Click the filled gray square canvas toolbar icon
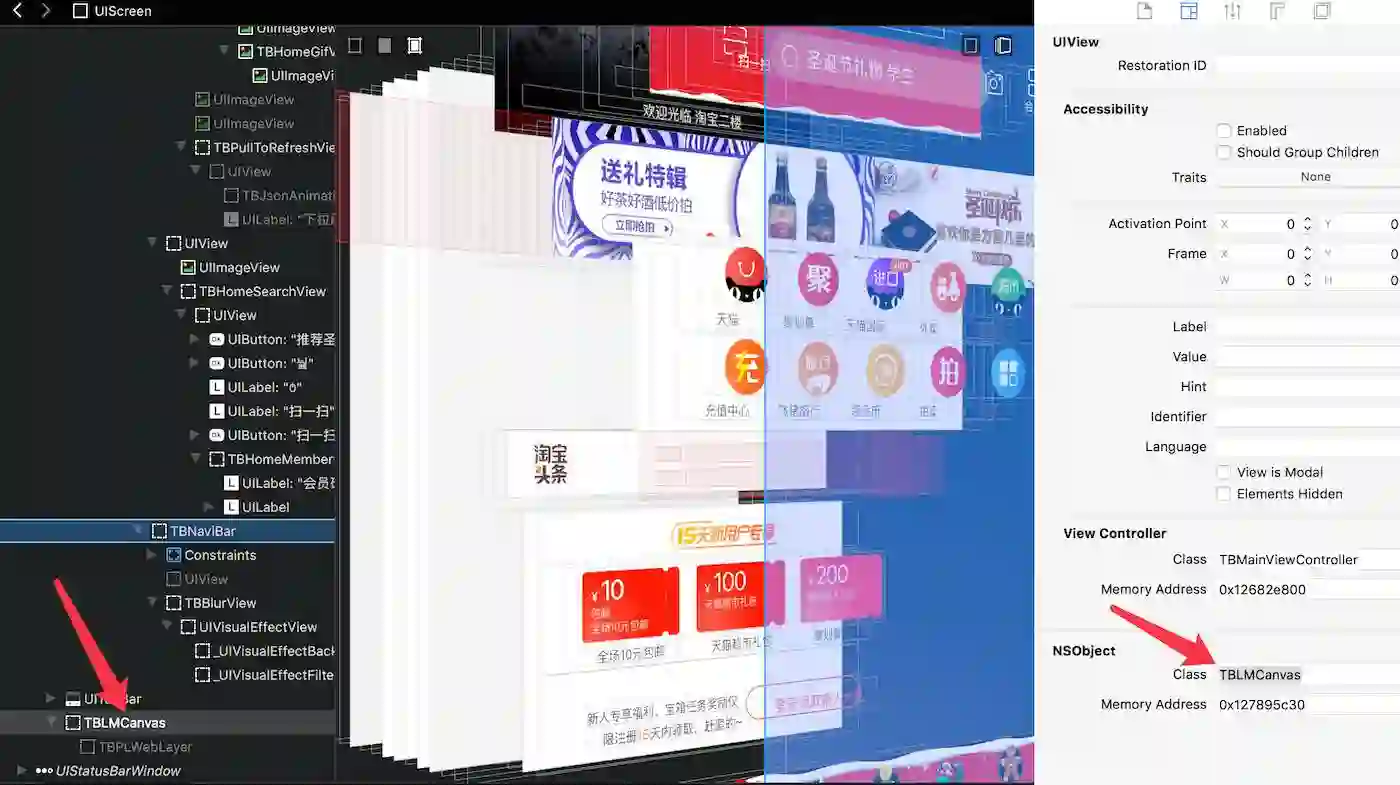 (x=385, y=46)
